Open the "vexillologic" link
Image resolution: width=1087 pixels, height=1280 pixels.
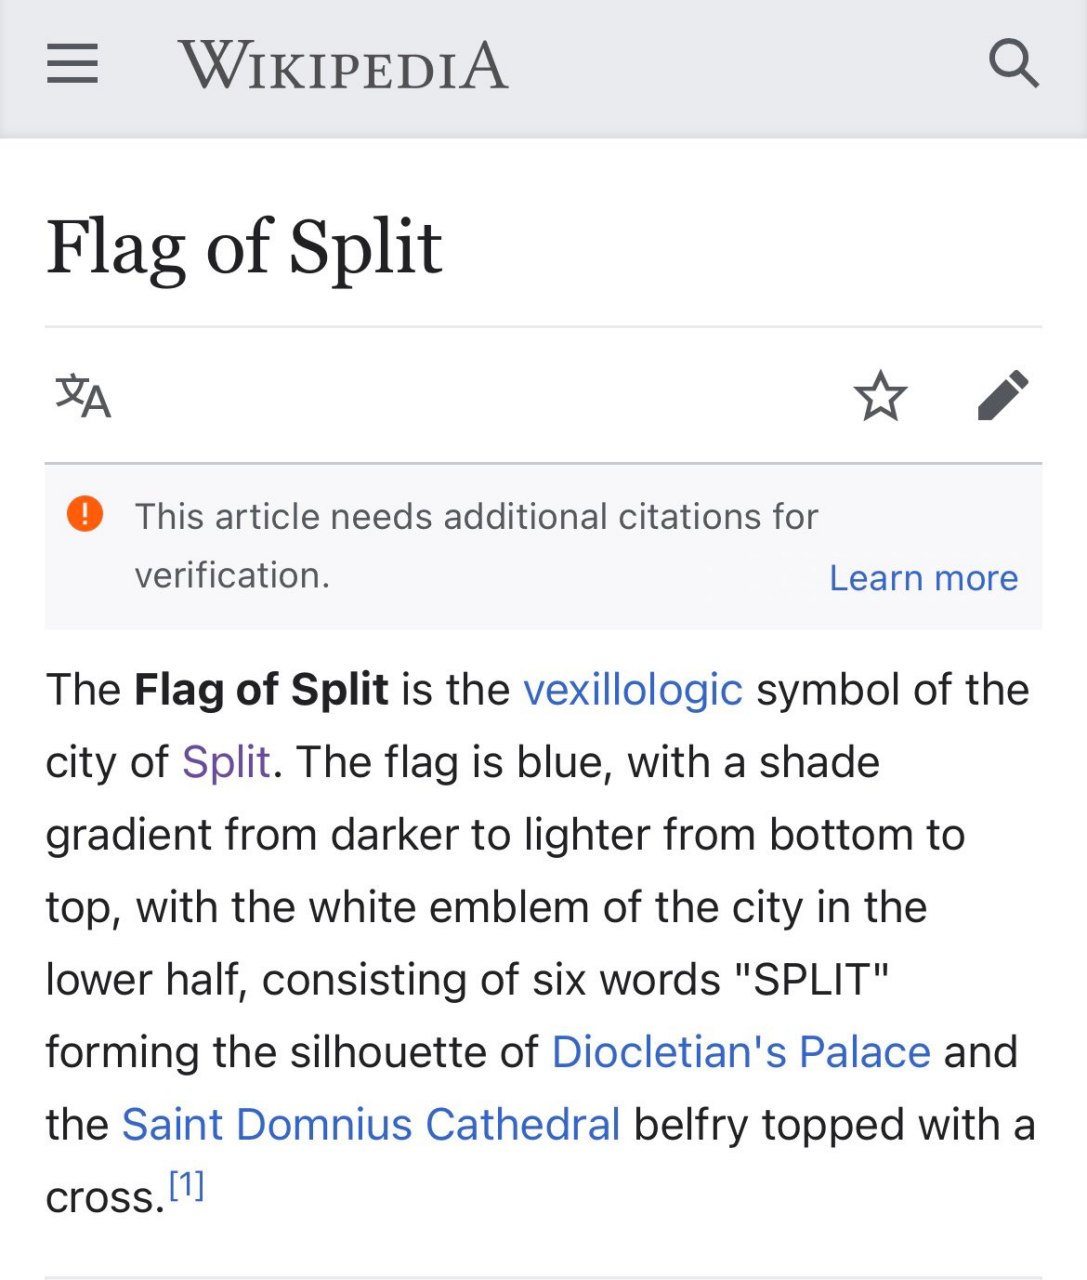click(x=632, y=690)
